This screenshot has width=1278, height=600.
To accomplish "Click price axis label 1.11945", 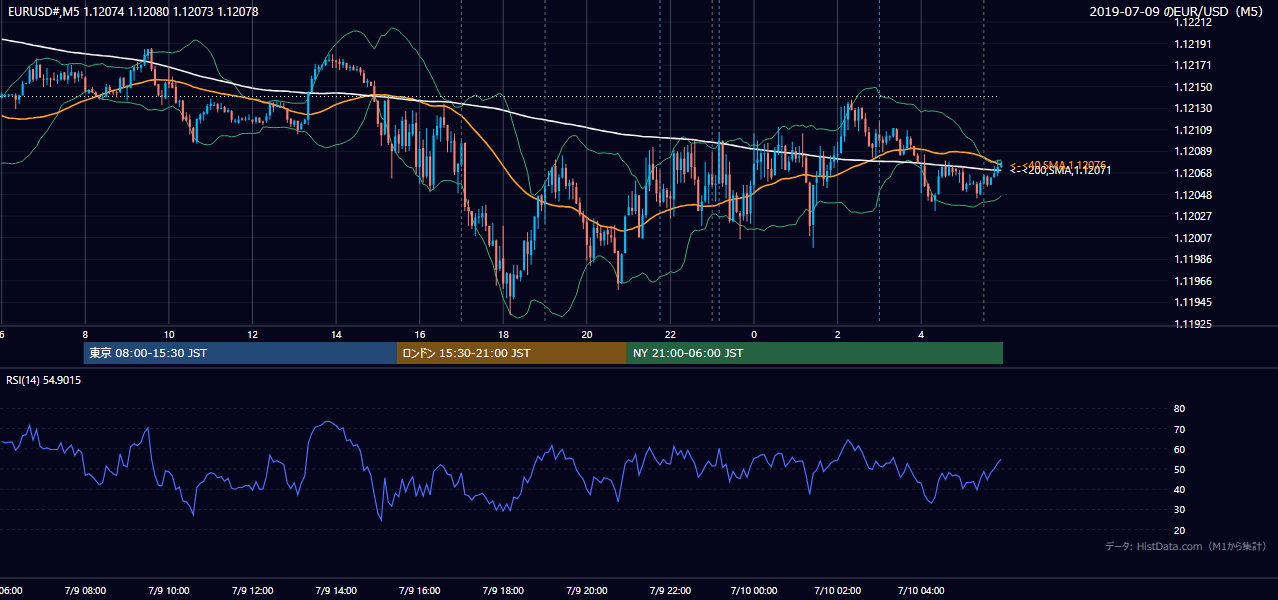I will click(x=1194, y=302).
